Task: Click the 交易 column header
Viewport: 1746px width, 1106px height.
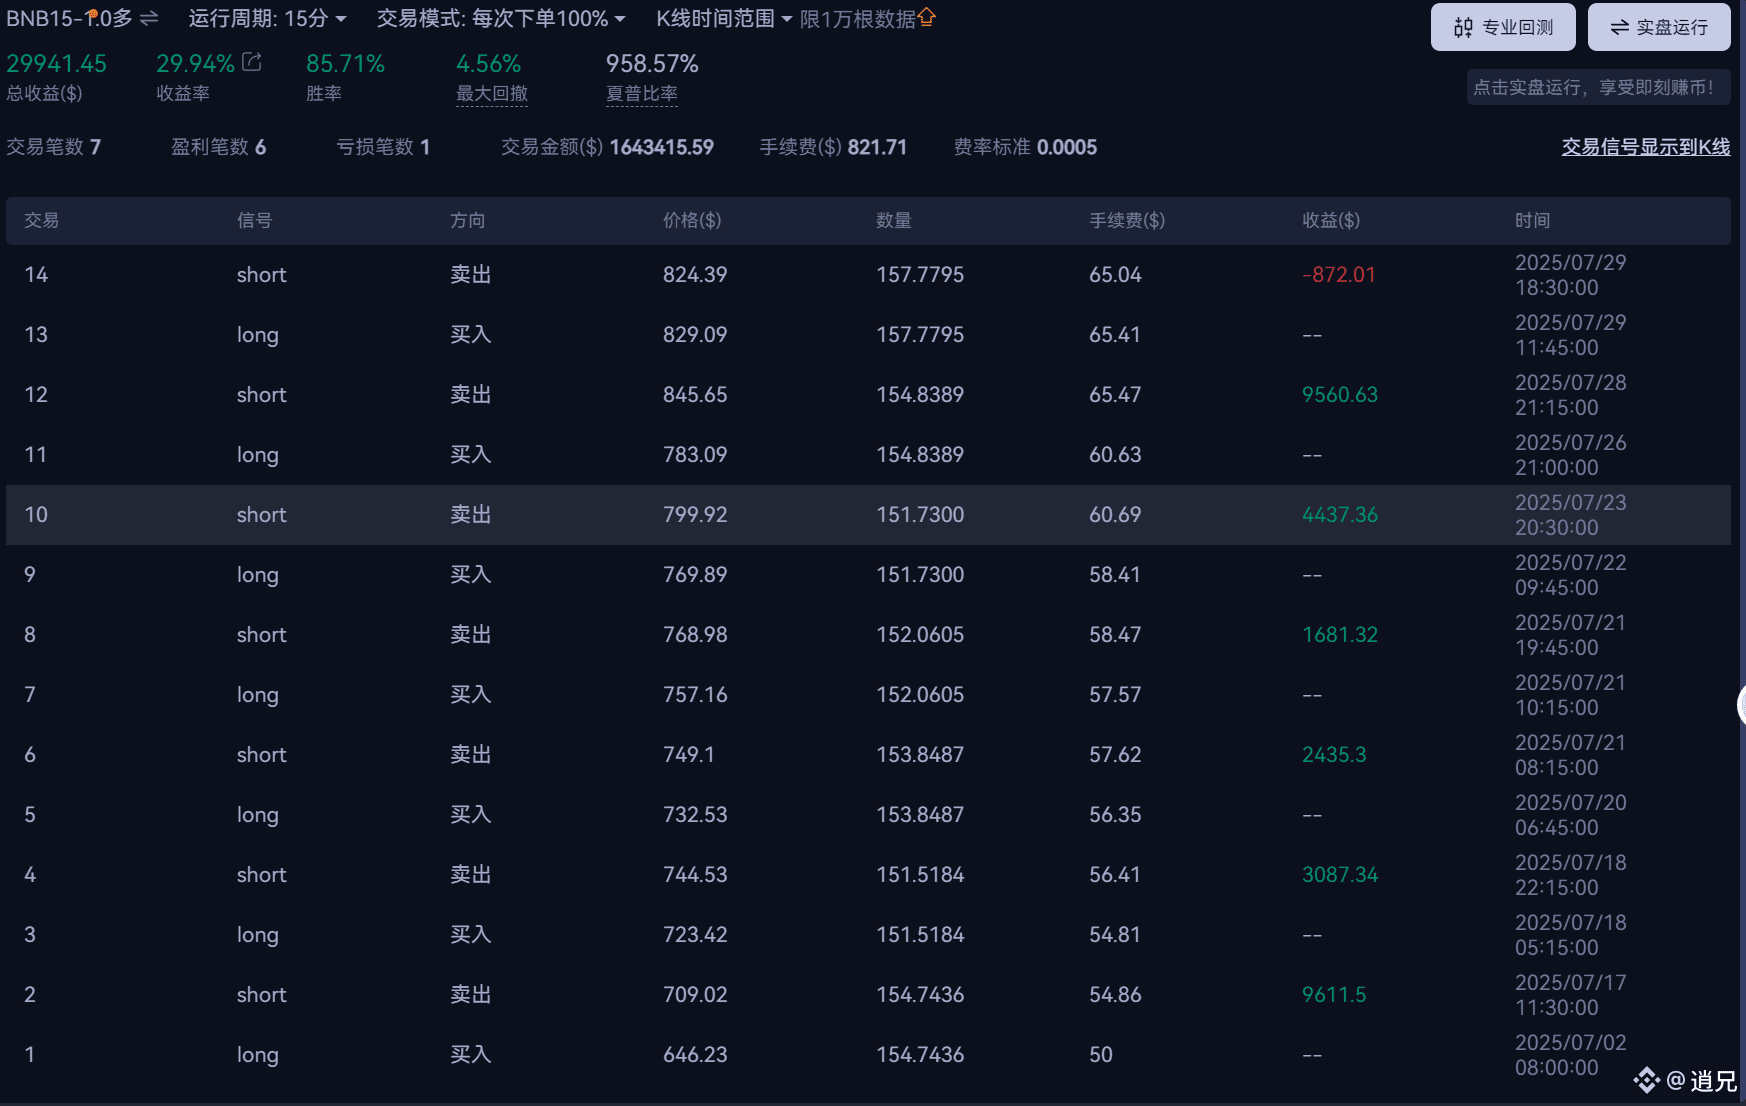Action: [x=42, y=220]
